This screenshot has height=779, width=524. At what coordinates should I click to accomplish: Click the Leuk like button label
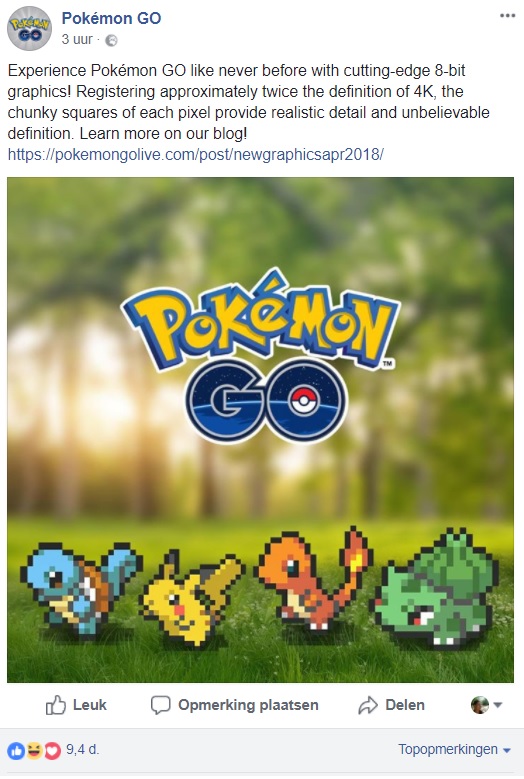[x=89, y=705]
